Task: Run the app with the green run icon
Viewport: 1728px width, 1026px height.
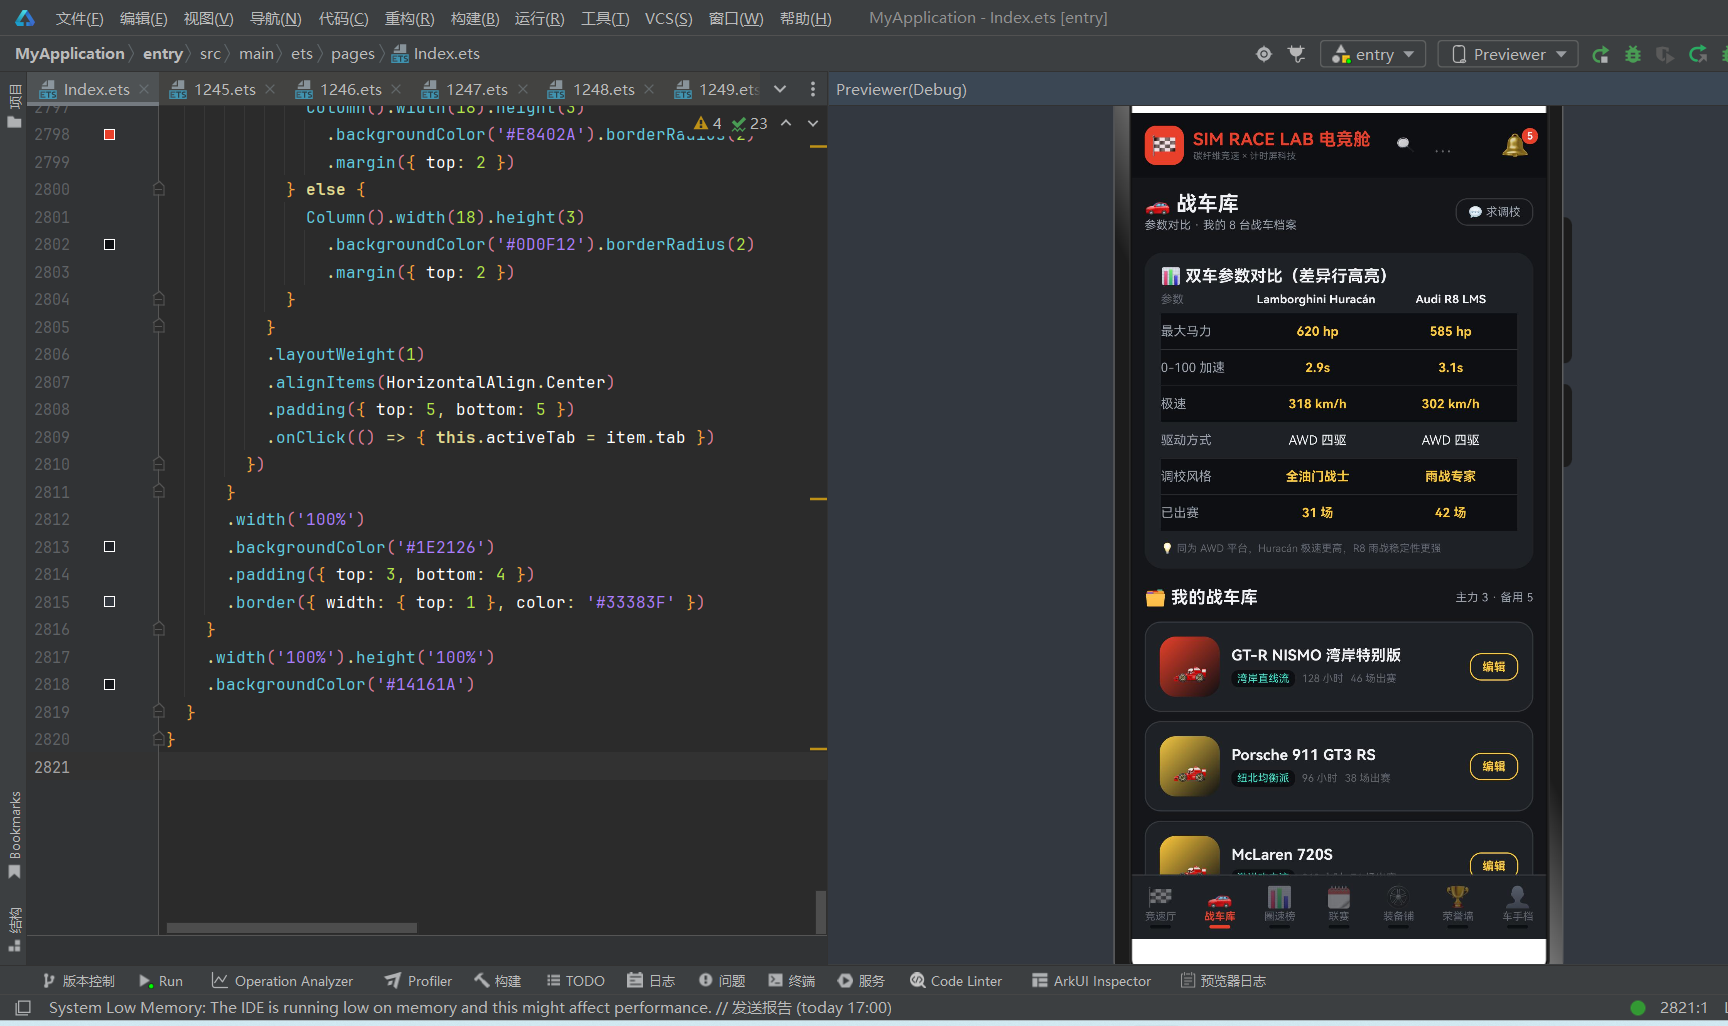Action: pyautogui.click(x=1601, y=54)
